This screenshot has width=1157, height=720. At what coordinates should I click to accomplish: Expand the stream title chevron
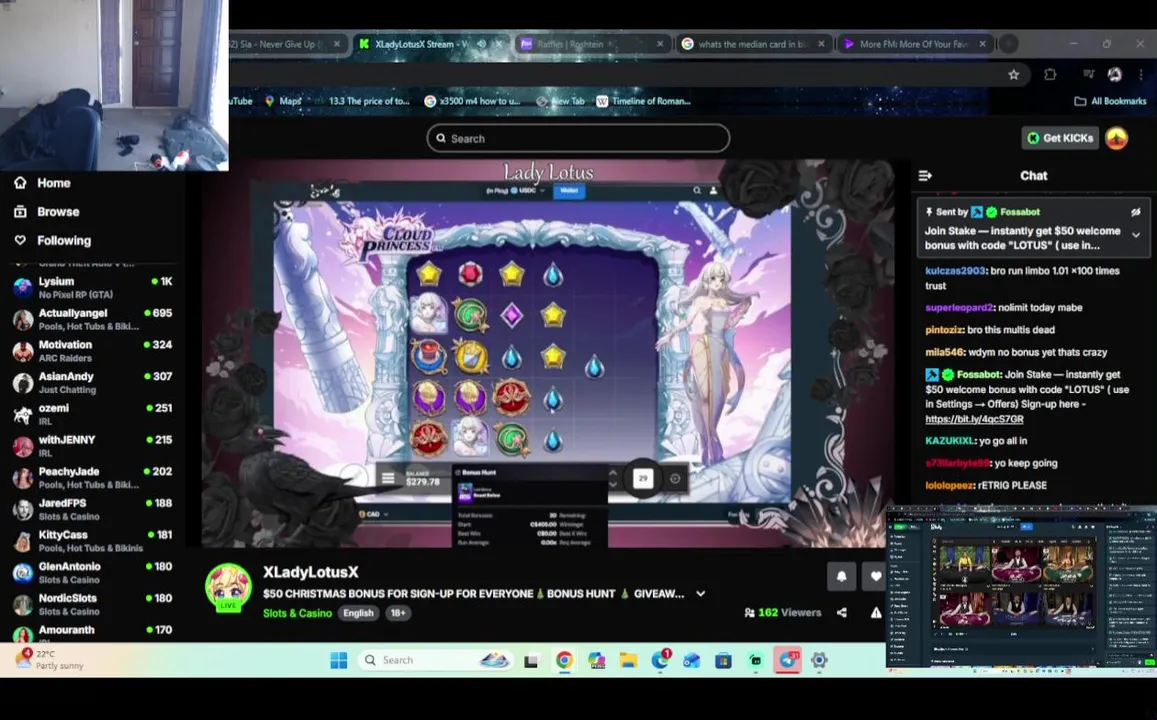(x=700, y=593)
